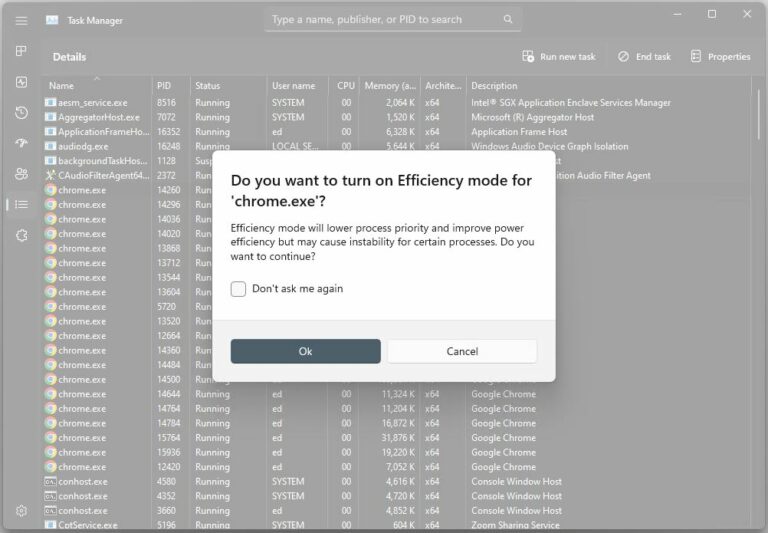Click the Task Manager search box
The image size is (768, 533).
click(x=393, y=19)
